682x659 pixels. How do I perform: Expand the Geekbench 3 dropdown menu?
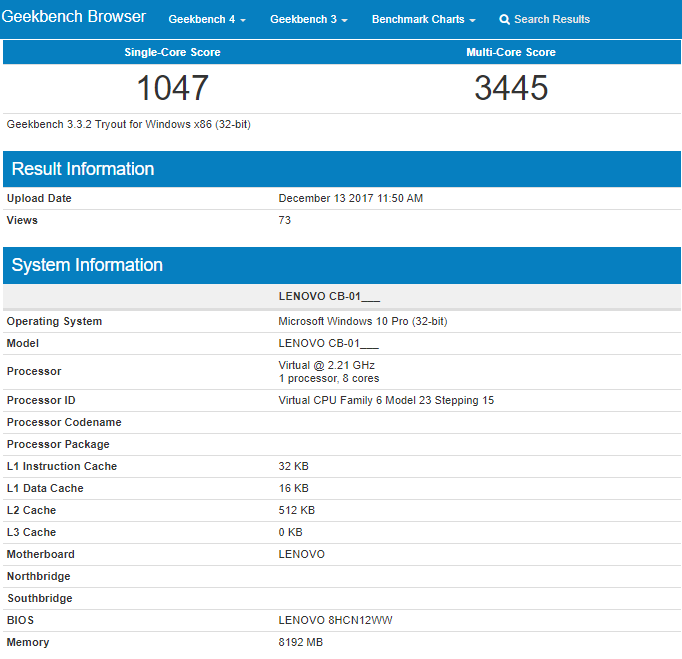(309, 20)
